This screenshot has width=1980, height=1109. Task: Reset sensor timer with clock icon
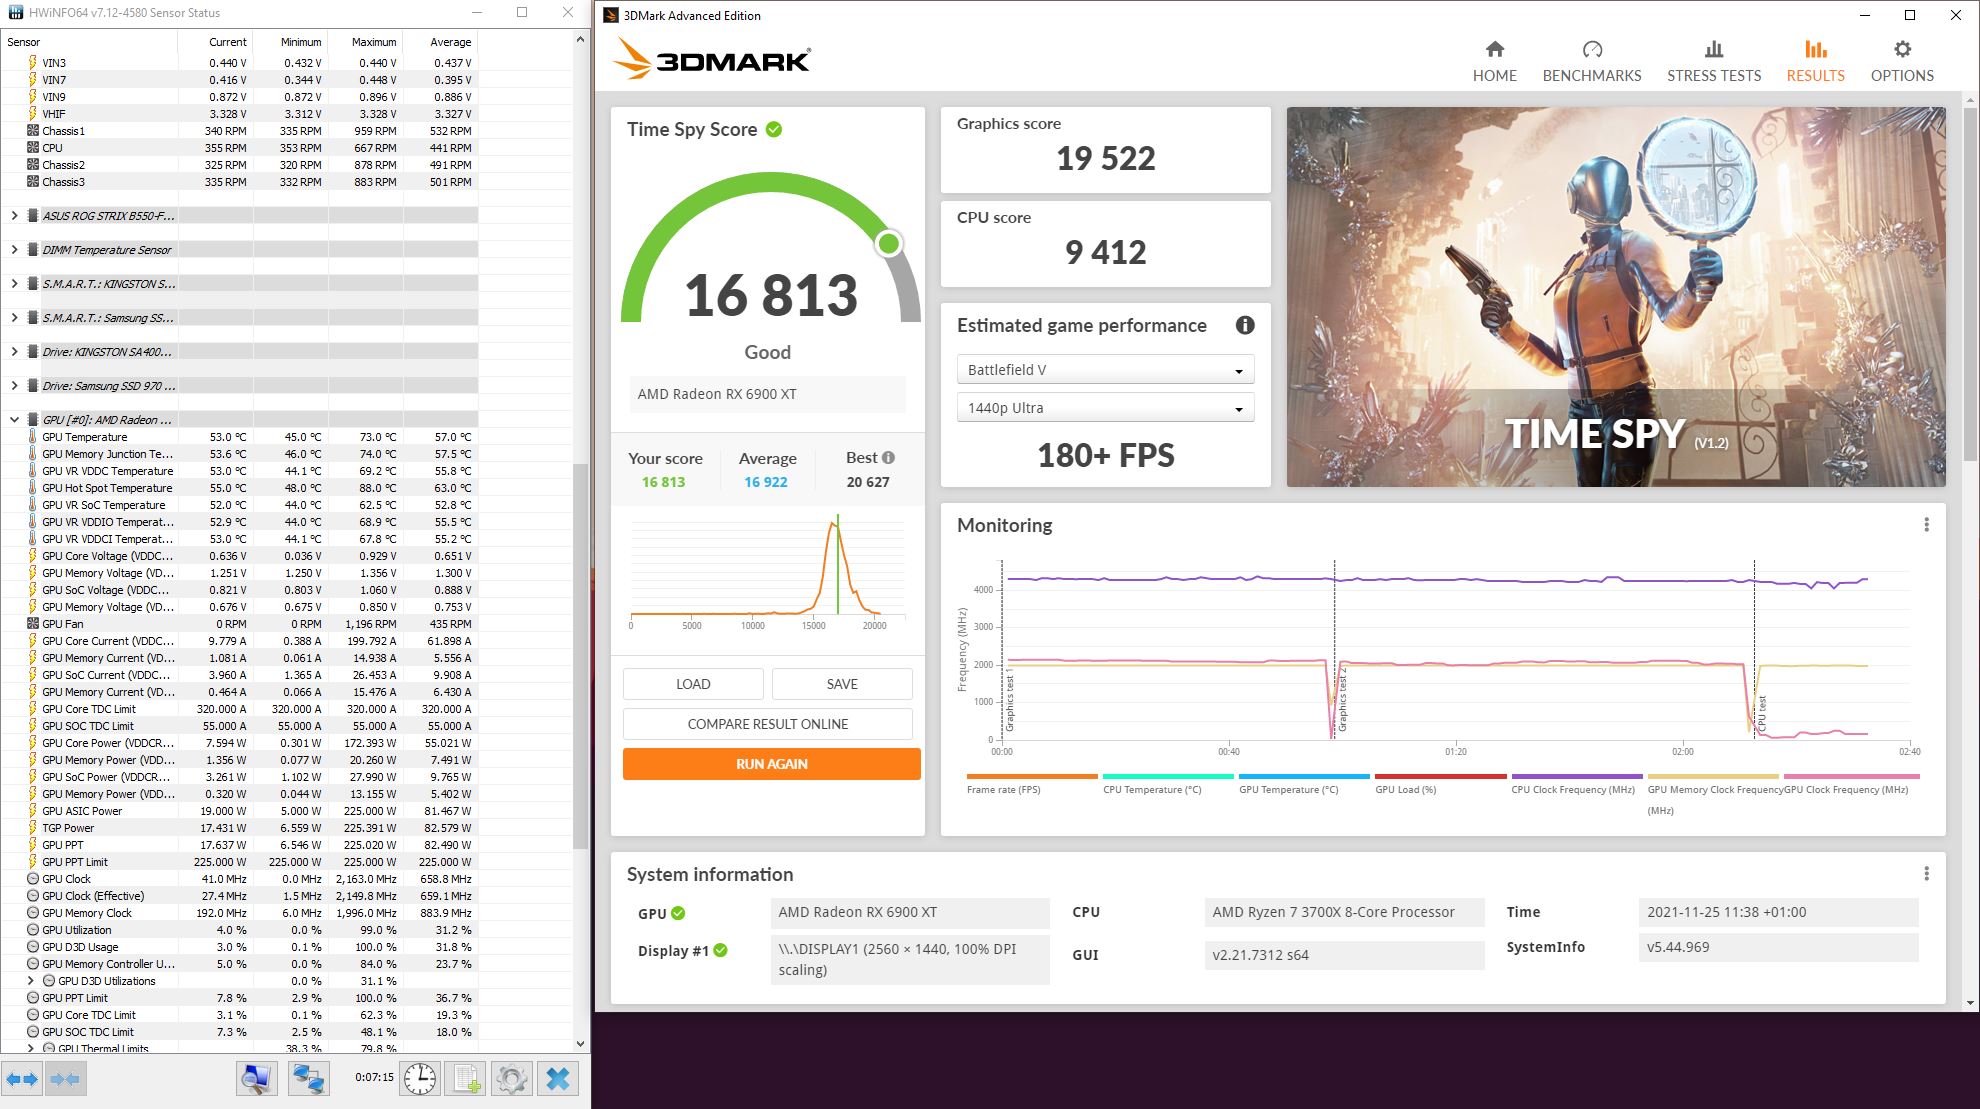(x=420, y=1079)
